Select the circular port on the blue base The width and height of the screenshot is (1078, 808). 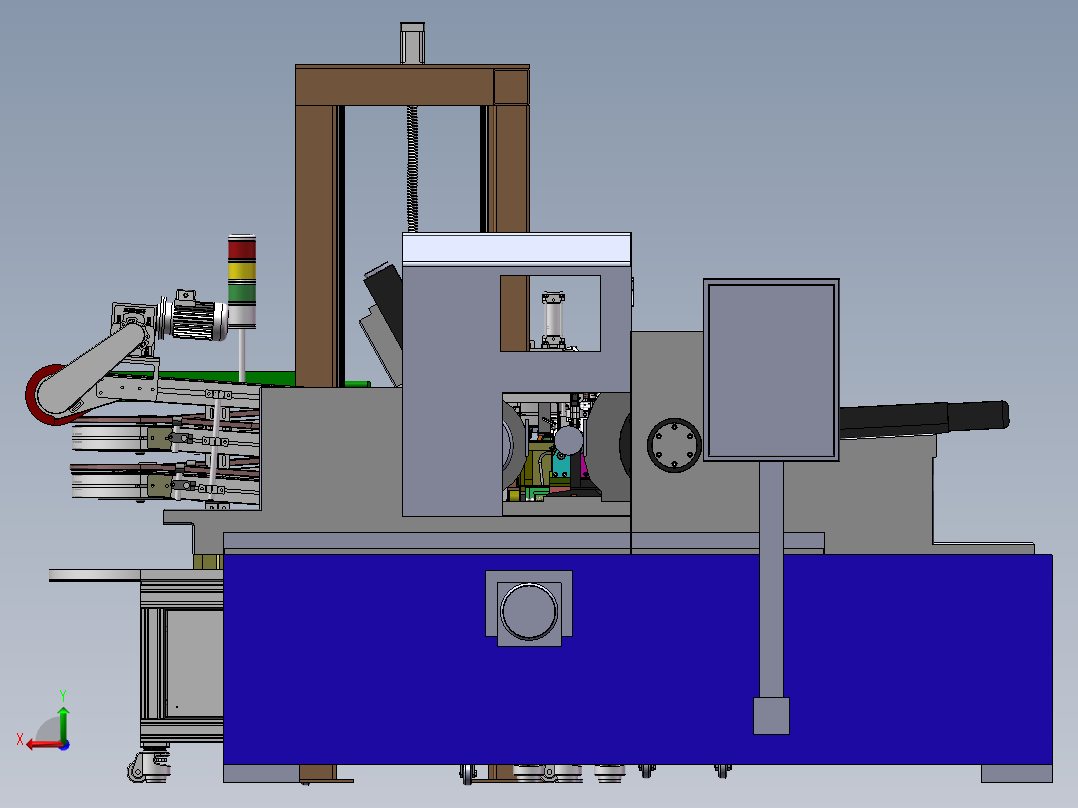coord(529,611)
